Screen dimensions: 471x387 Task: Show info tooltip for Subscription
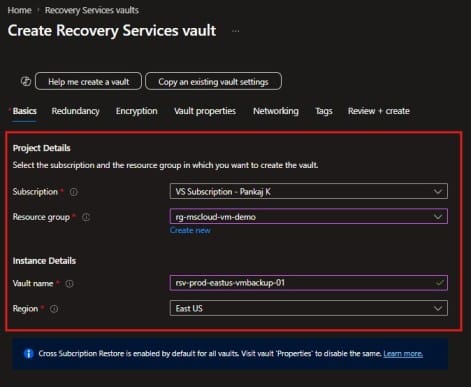74,192
